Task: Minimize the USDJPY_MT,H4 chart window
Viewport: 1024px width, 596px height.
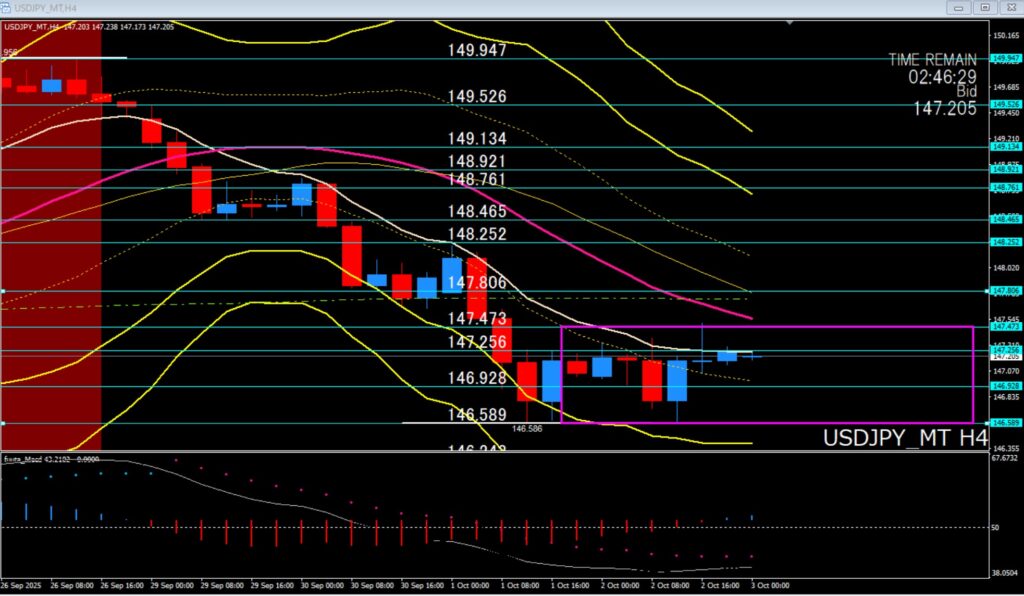Action: pyautogui.click(x=959, y=8)
